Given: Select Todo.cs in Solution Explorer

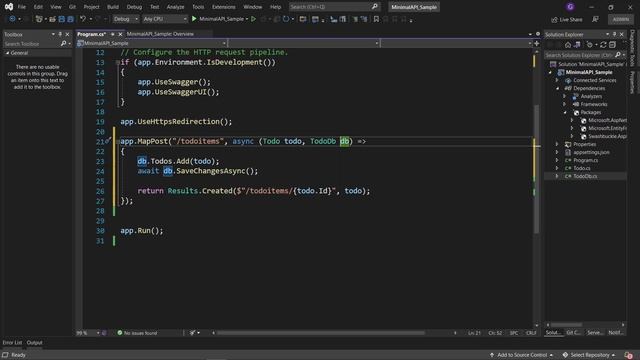Looking at the screenshot, I should 582,168.
